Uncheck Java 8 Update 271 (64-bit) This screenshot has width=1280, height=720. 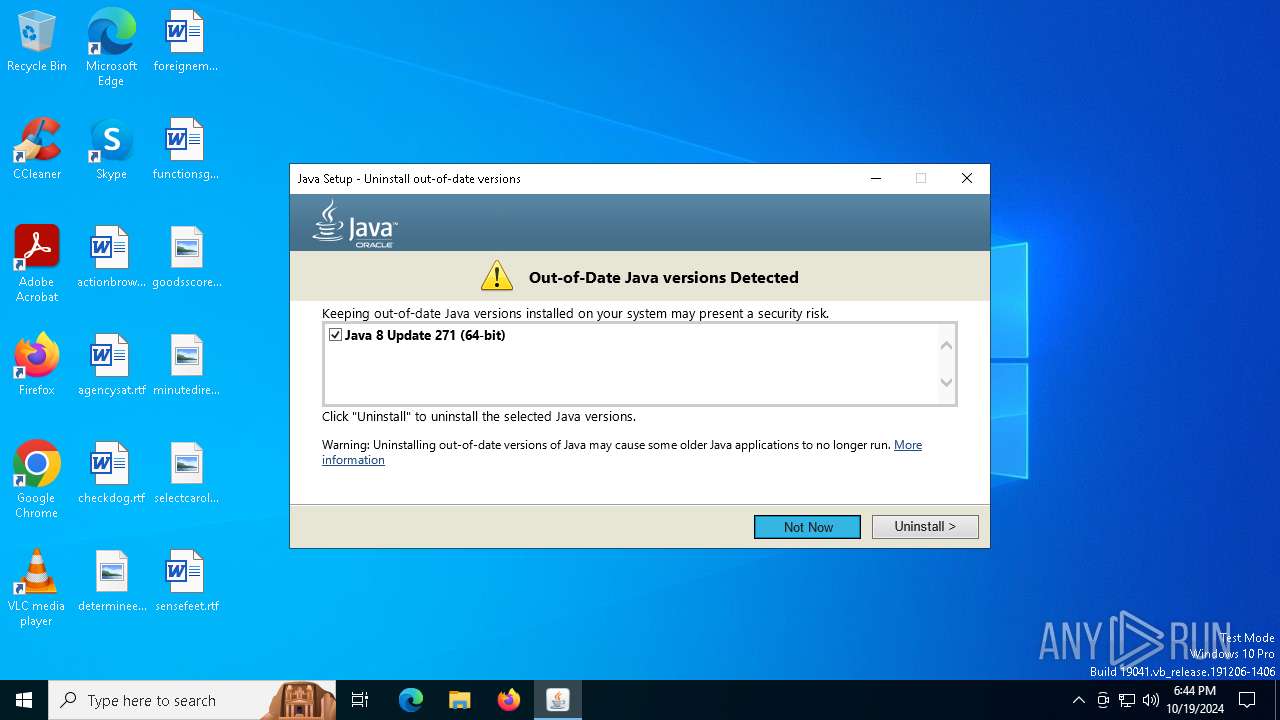click(x=335, y=335)
